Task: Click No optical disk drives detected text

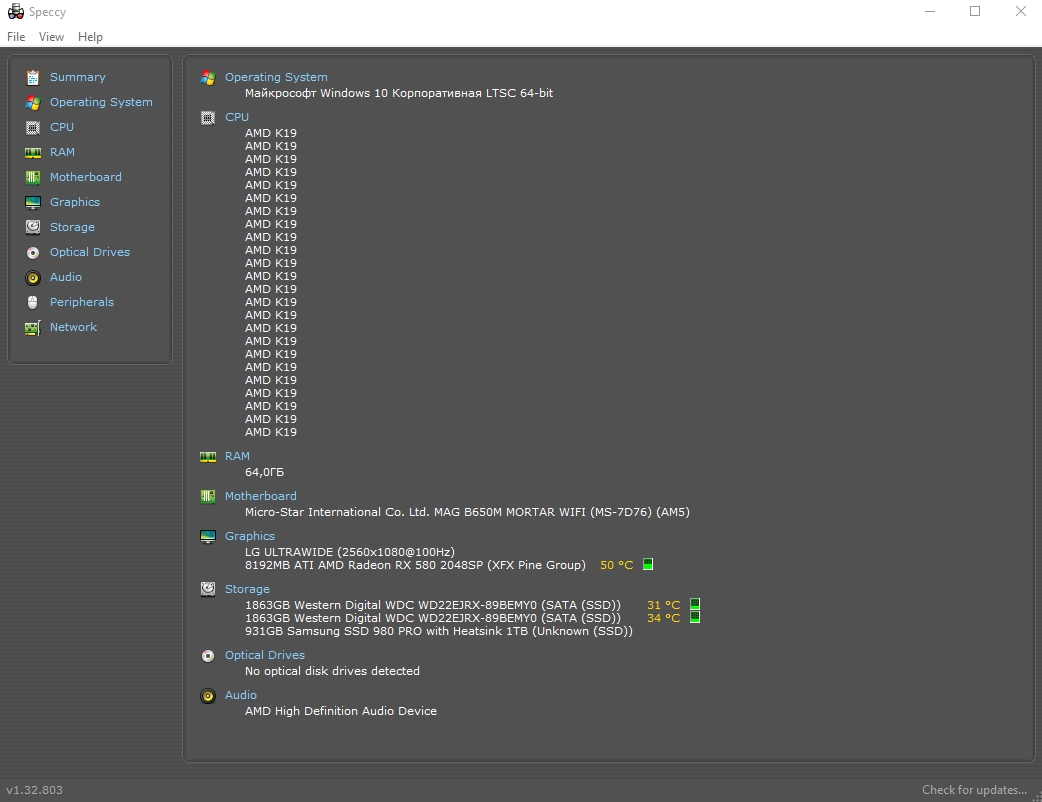Action: point(332,671)
